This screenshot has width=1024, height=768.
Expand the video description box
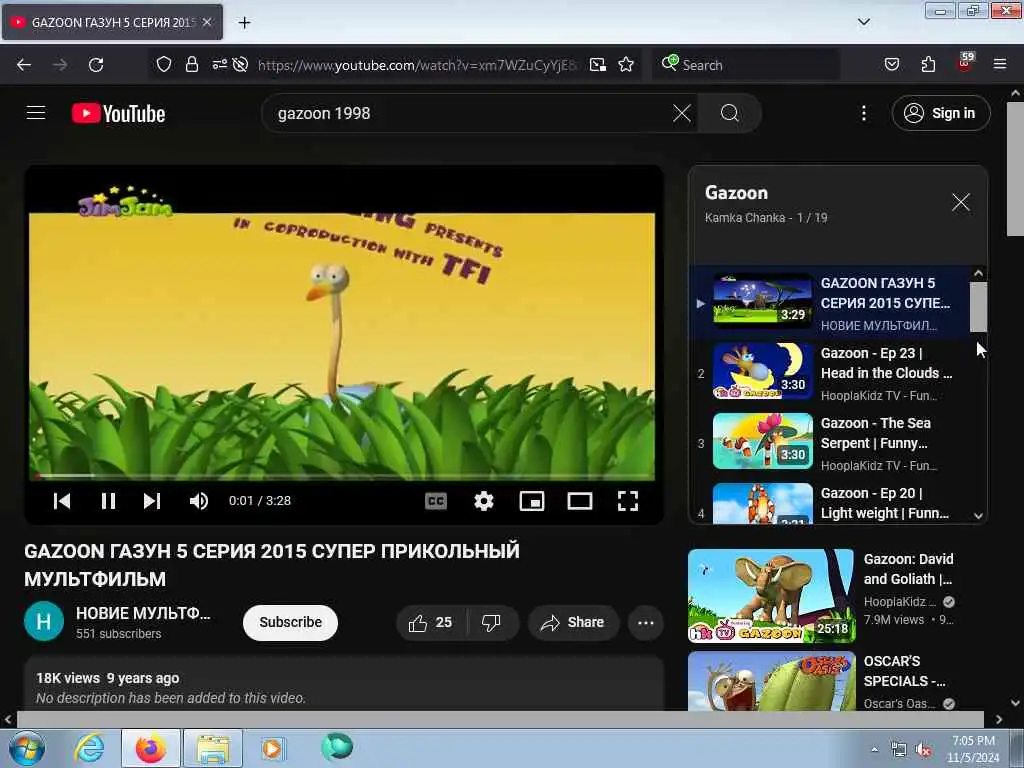(344, 684)
